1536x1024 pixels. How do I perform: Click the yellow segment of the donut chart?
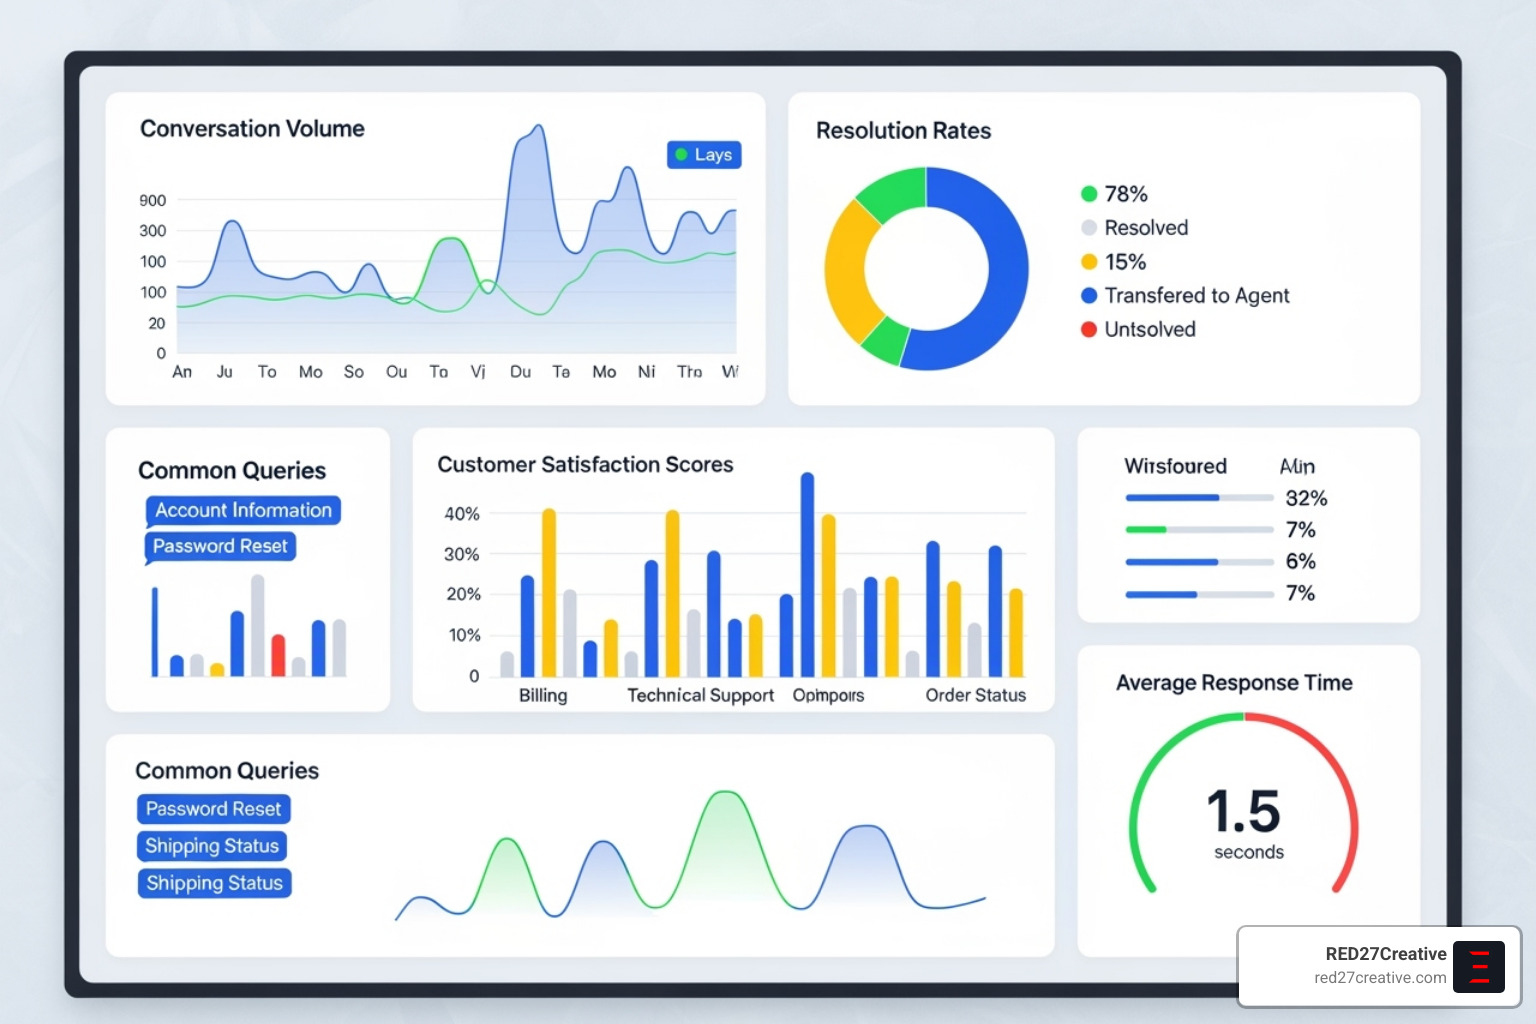844,272
